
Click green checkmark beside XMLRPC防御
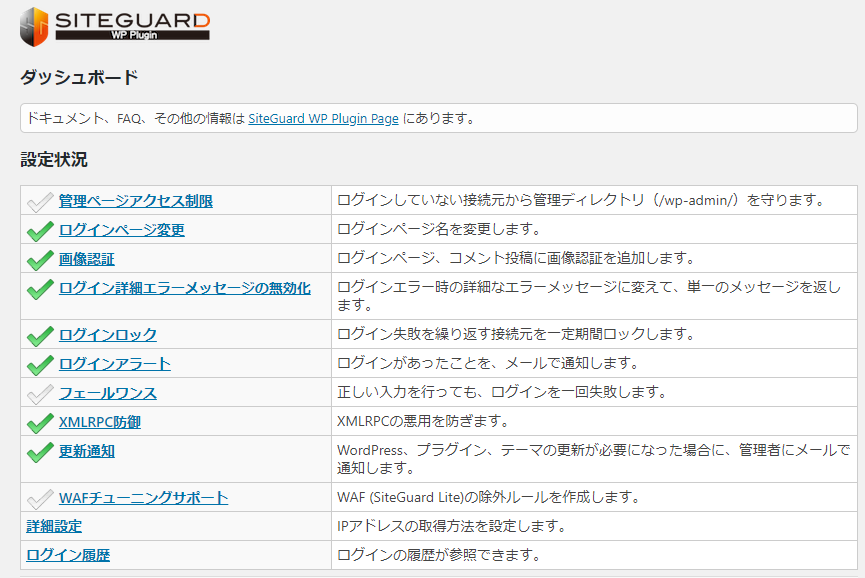[40, 423]
